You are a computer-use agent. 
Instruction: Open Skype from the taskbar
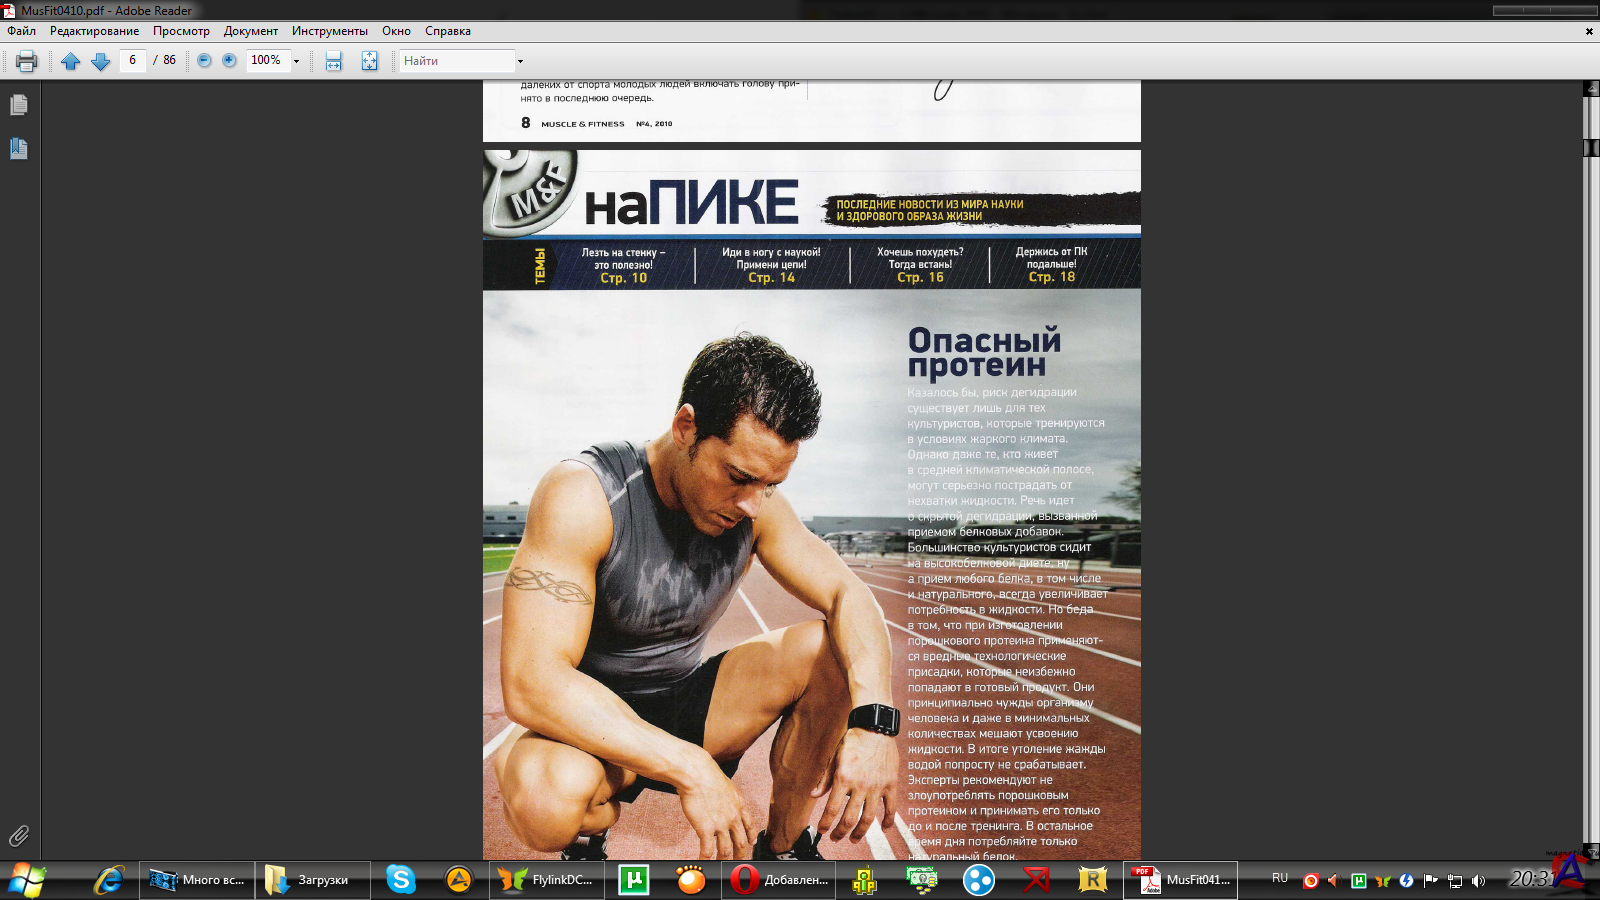pyautogui.click(x=401, y=880)
